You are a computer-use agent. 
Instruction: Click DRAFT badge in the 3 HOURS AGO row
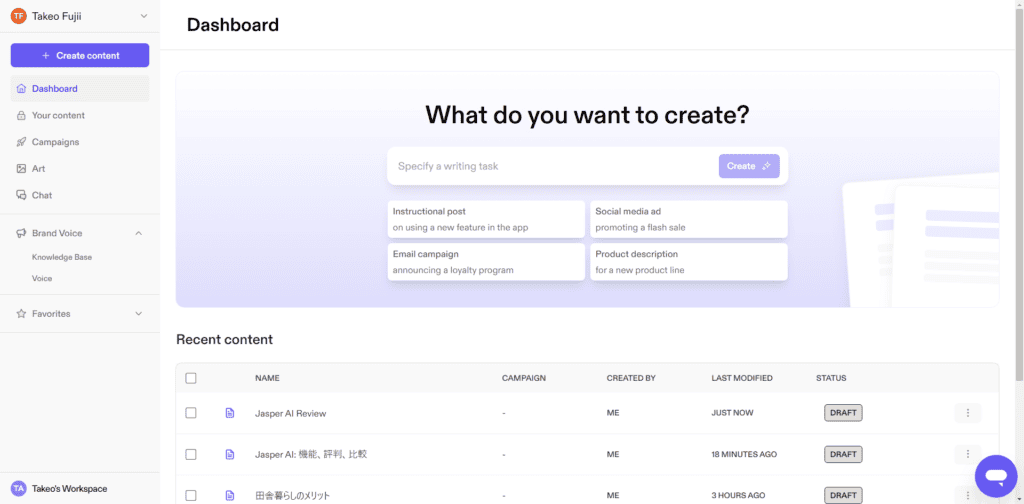(x=843, y=495)
